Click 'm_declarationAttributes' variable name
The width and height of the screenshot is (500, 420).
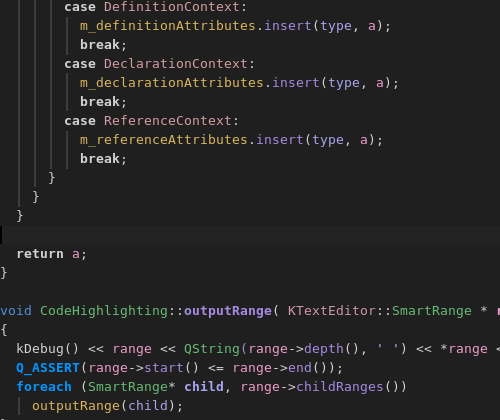click(x=172, y=83)
